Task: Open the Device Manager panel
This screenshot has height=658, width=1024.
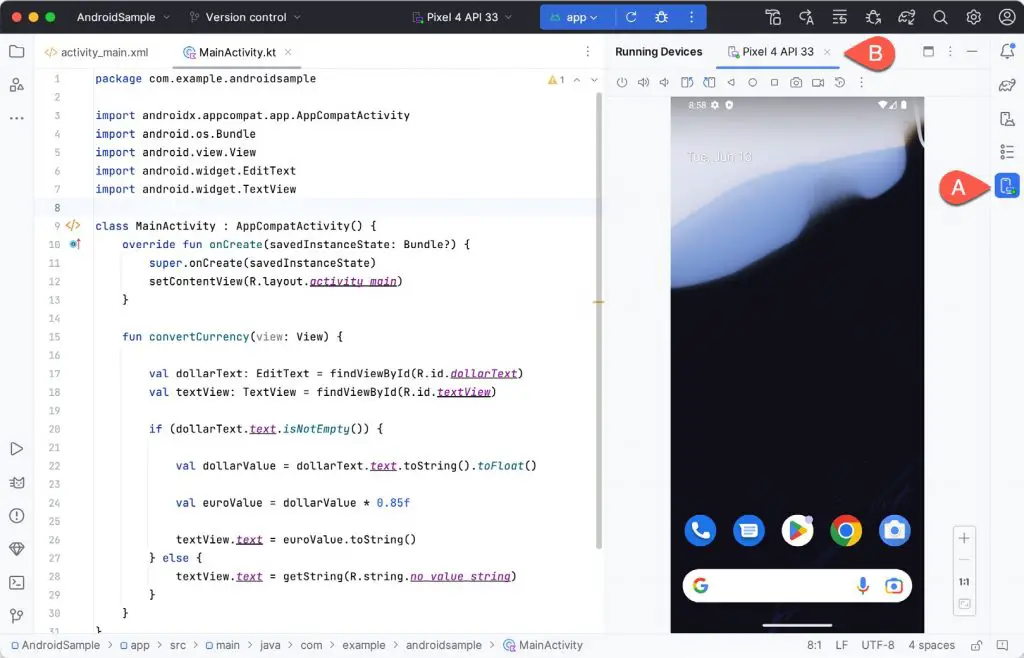Action: (1007, 185)
